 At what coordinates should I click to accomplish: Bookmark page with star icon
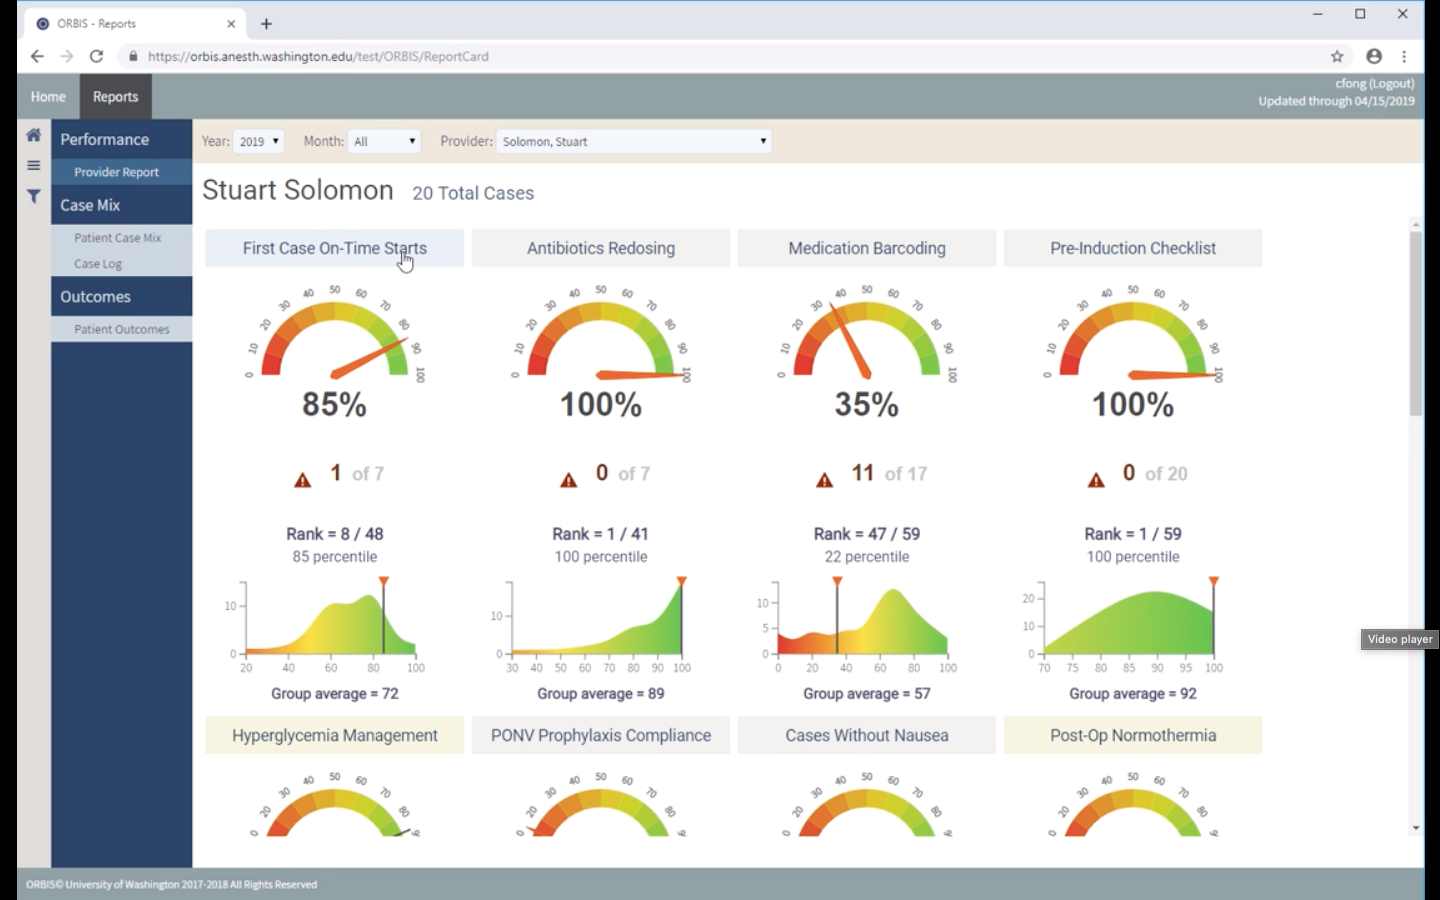pos(1337,56)
